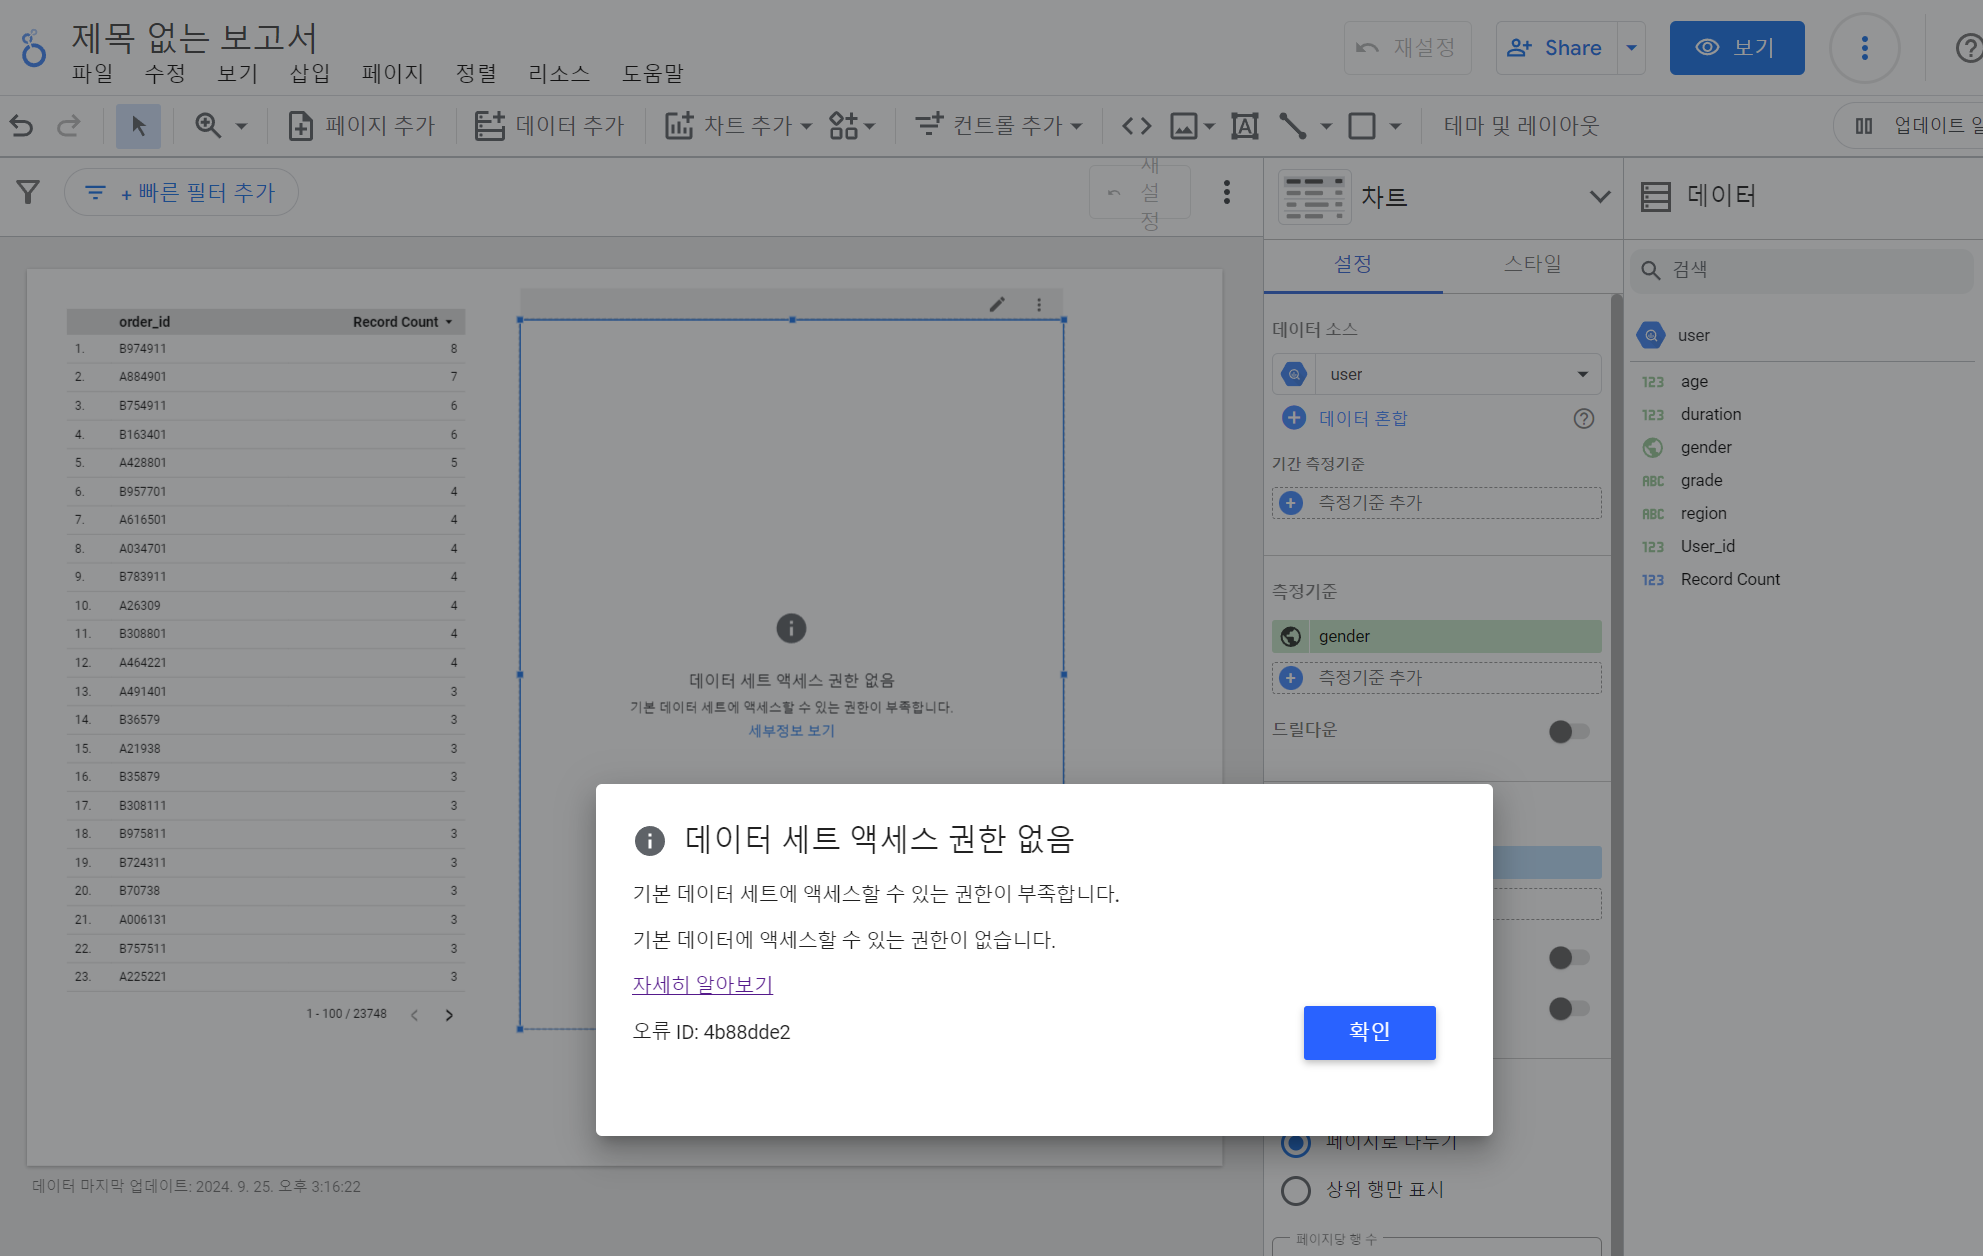Screen dimensions: 1983x1256
Task: Click the table chart type thumbnail
Action: tap(1314, 197)
